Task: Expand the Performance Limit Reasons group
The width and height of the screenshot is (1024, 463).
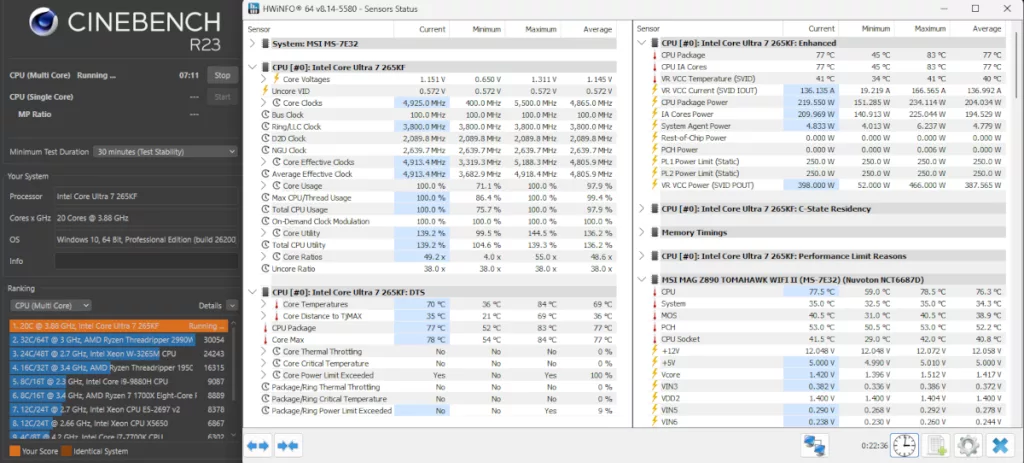Action: [x=642, y=256]
